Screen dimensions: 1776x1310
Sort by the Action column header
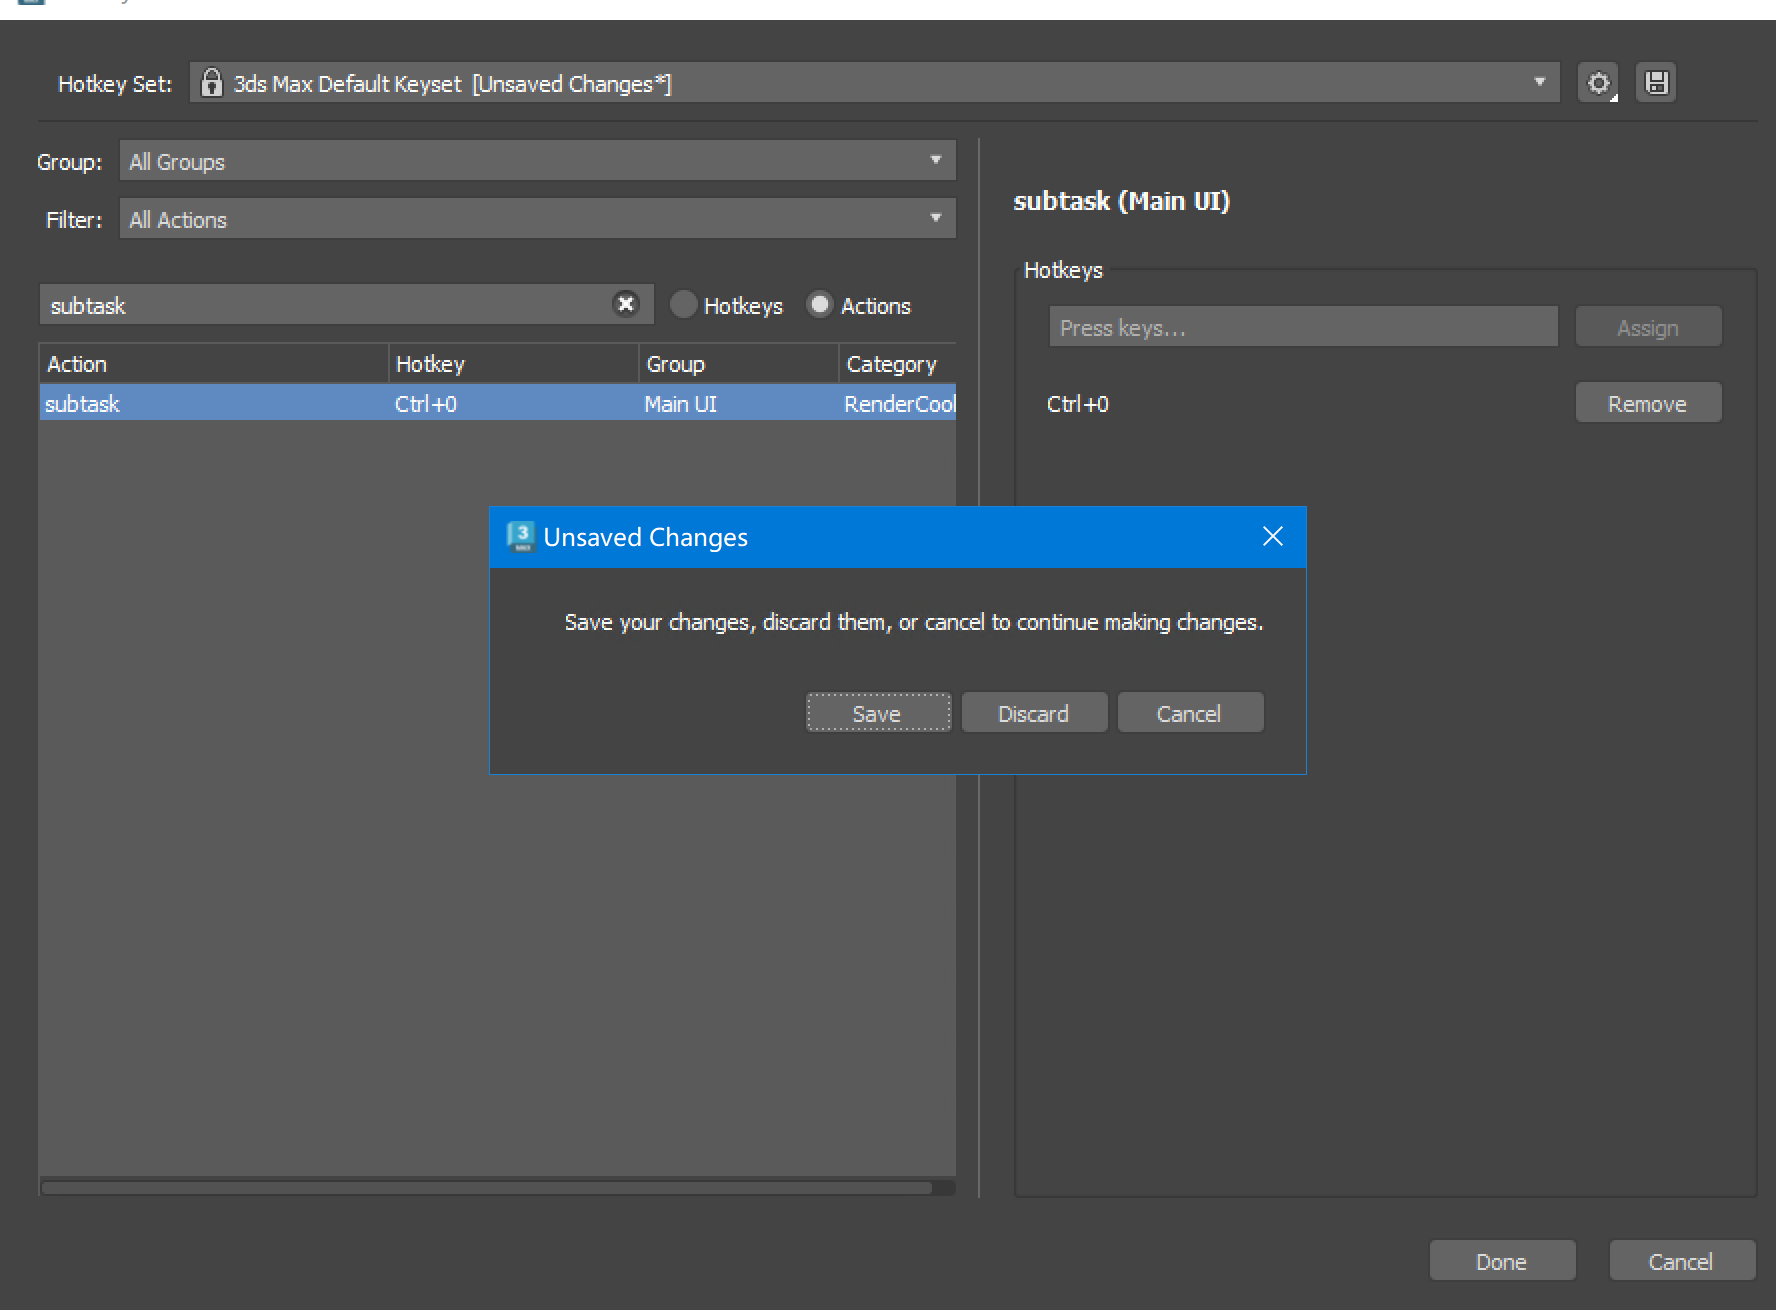coord(213,364)
